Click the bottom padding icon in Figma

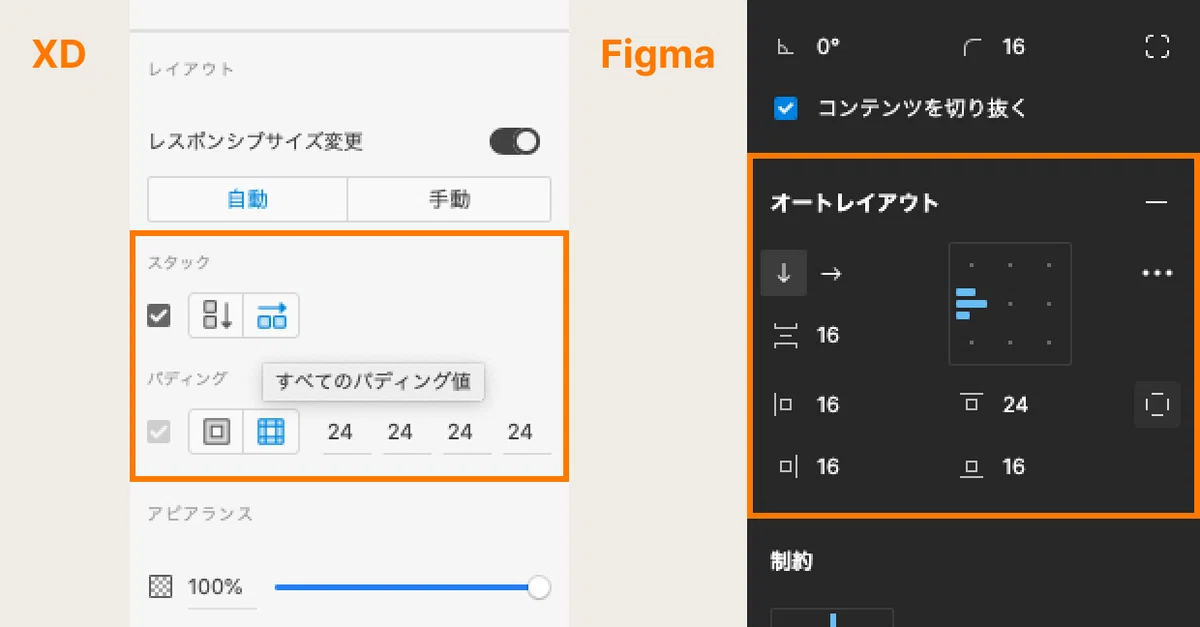tap(971, 468)
